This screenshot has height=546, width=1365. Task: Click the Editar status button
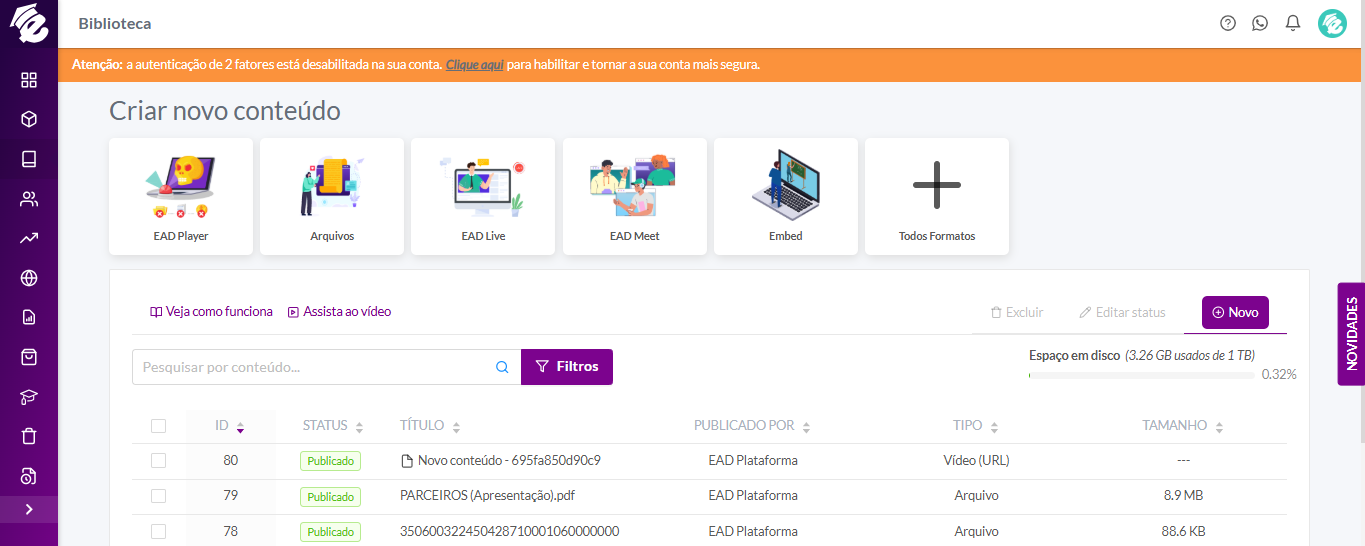(x=1122, y=312)
